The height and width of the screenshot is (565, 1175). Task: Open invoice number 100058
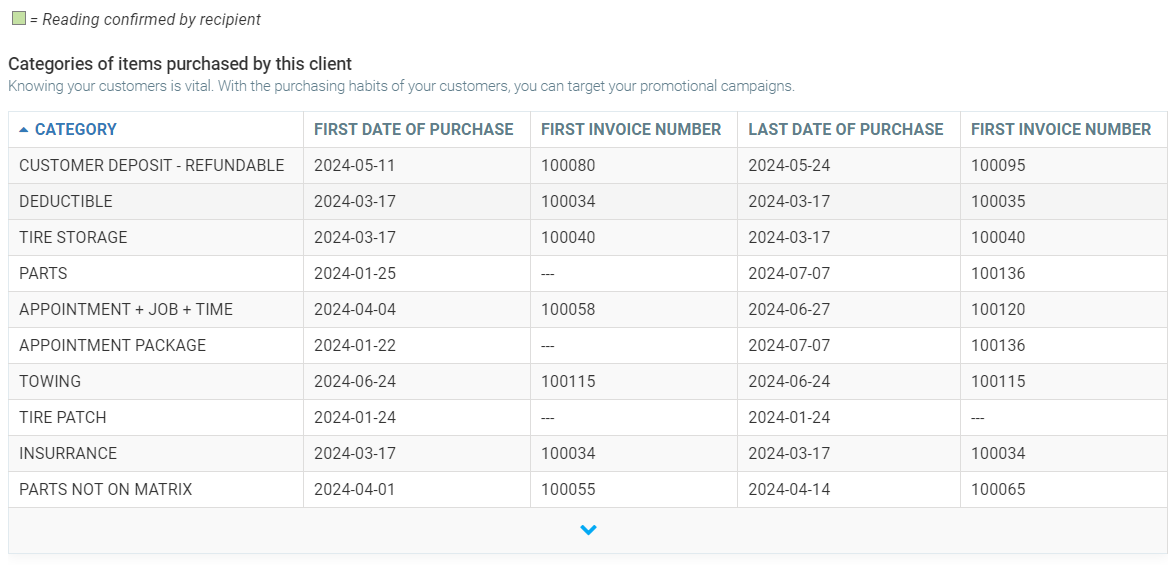tap(568, 310)
